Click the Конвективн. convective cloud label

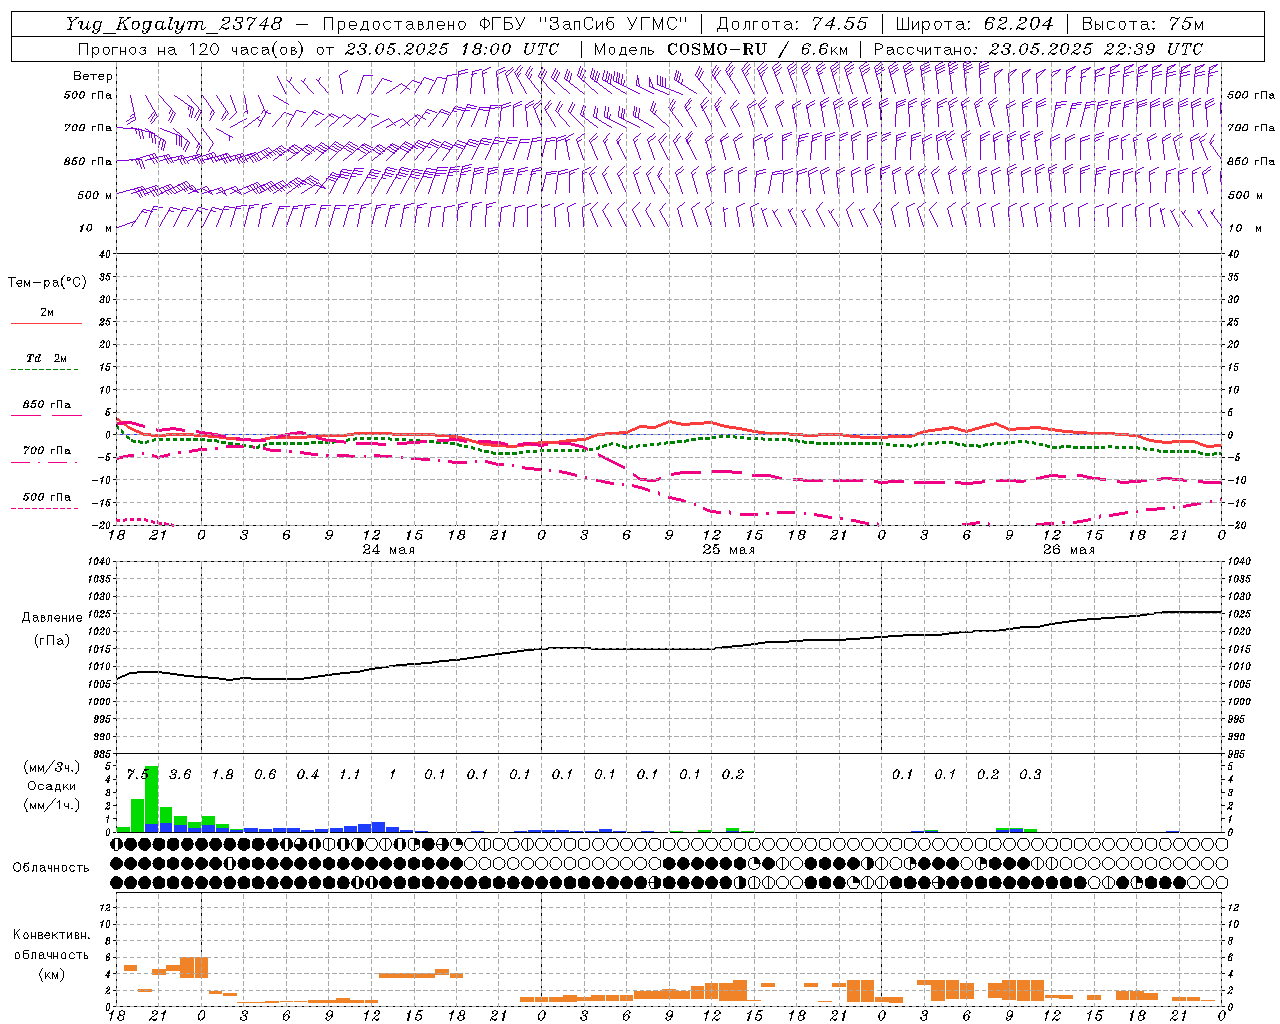pos(51,935)
